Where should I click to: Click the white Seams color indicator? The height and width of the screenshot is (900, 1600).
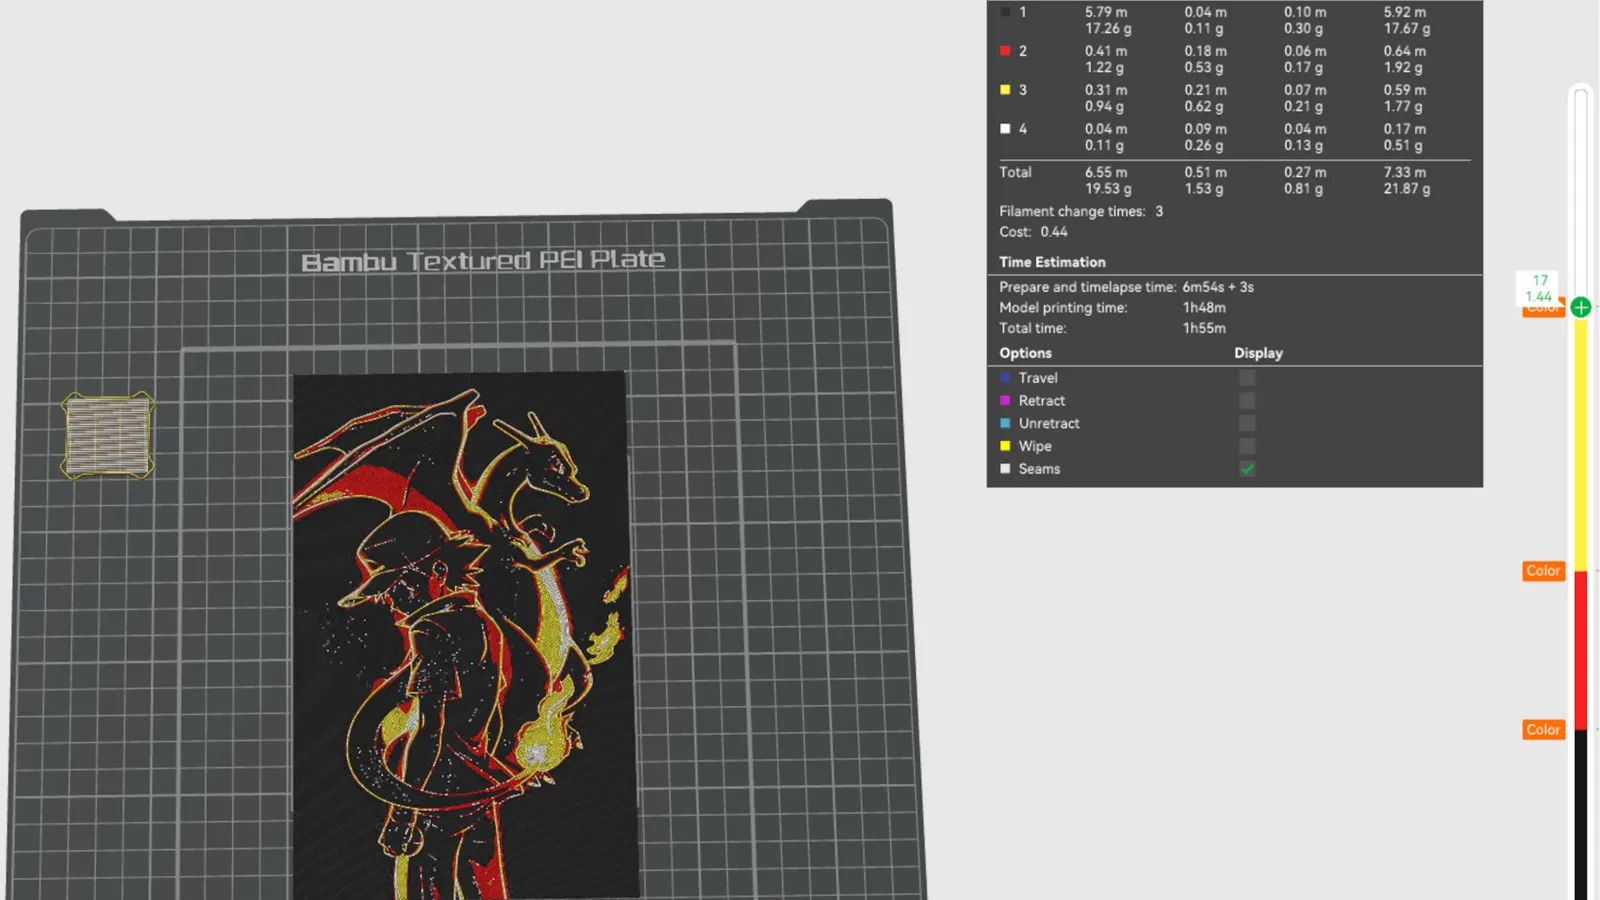pyautogui.click(x=1005, y=469)
